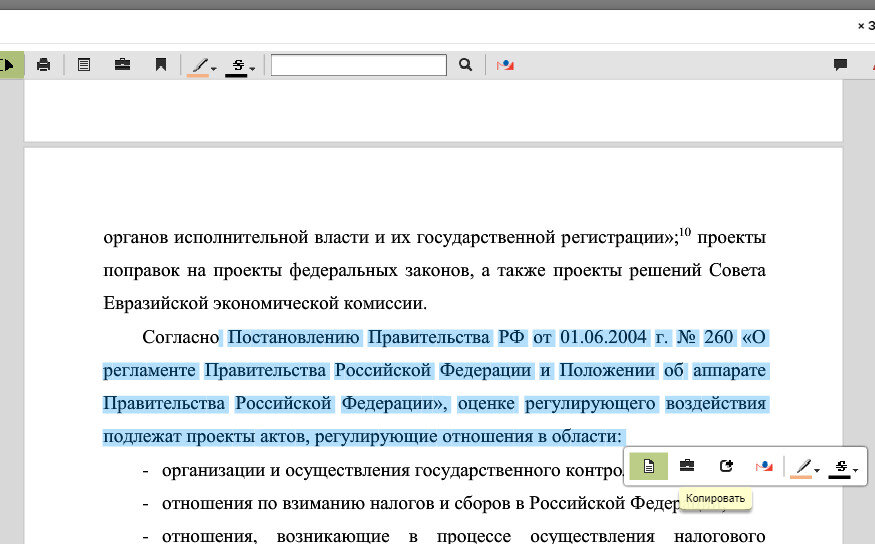The image size is (875, 544).
Task: Click the footnote number 10 superscript
Action: (x=685, y=232)
